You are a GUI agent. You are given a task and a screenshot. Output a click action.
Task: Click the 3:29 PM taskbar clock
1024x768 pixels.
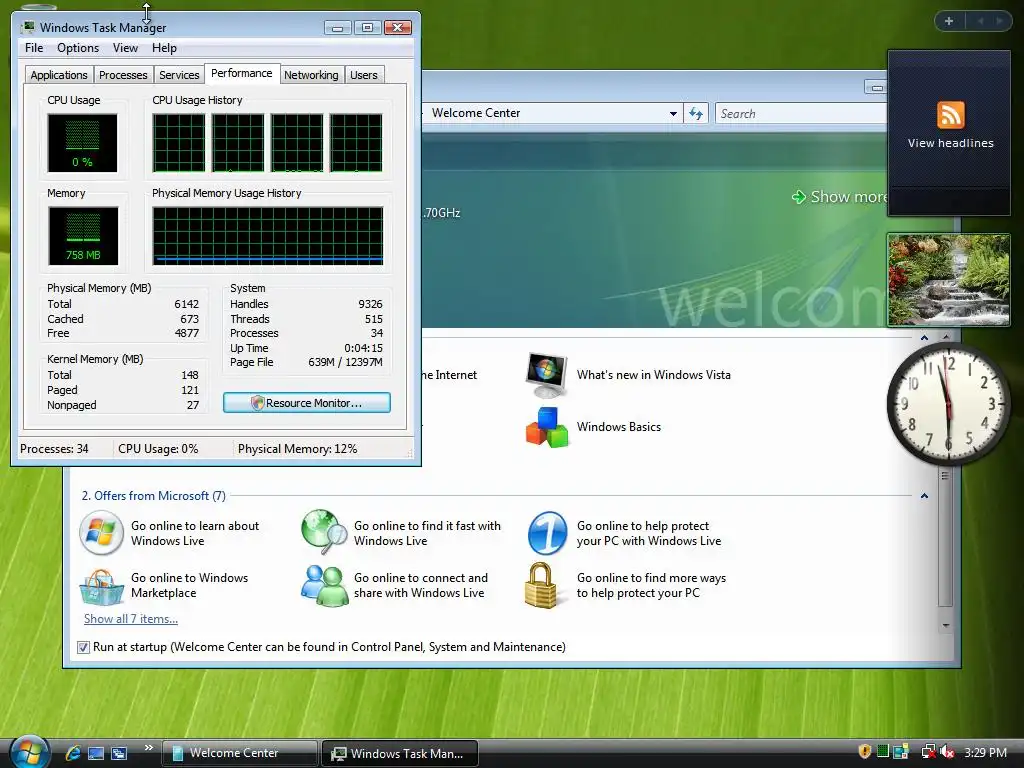tap(985, 752)
